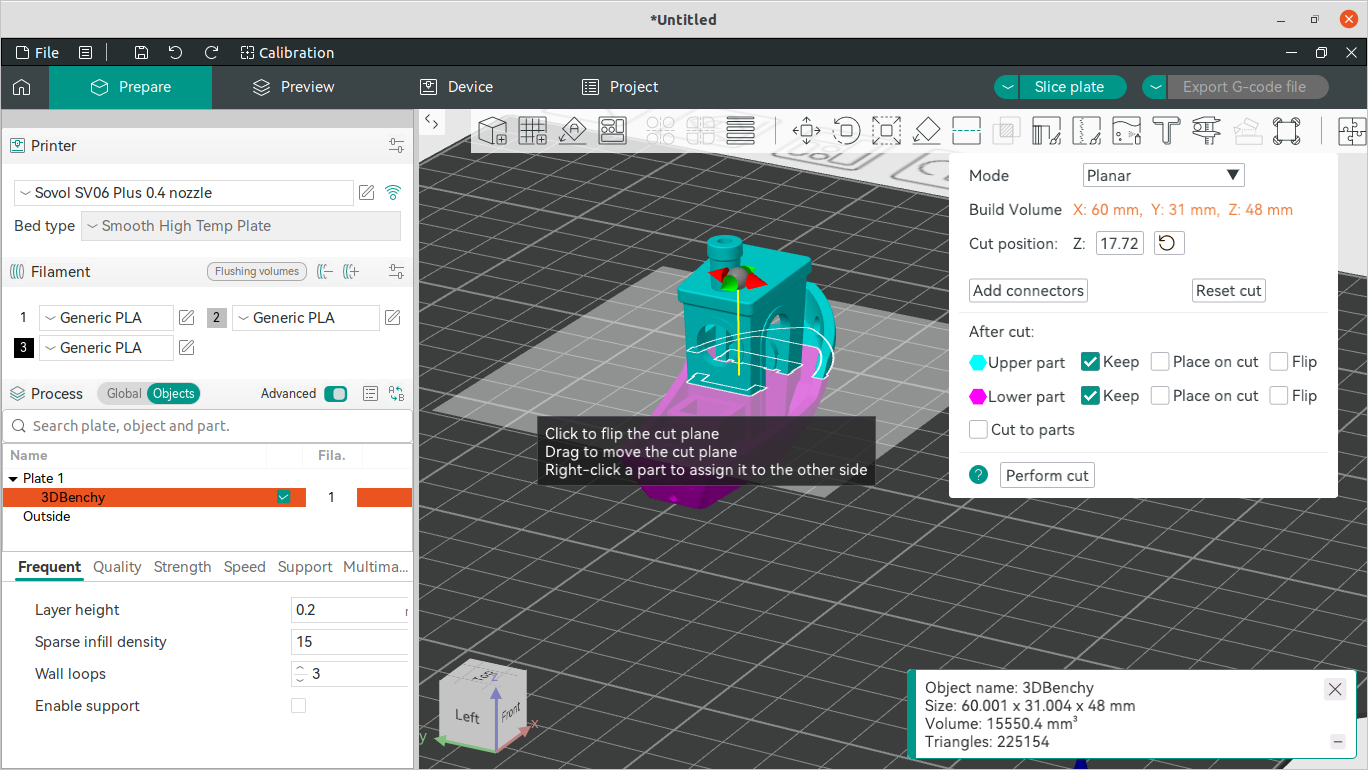Collapse the Plate 1 tree node

13,479
